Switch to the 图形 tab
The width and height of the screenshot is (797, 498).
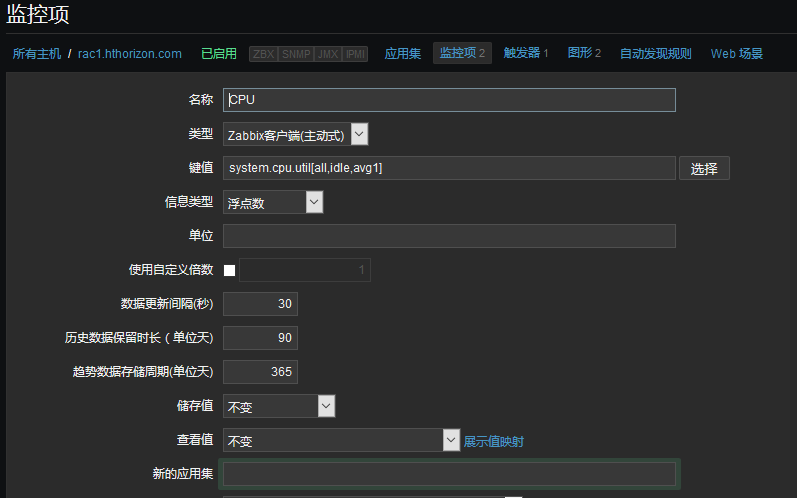coord(584,53)
